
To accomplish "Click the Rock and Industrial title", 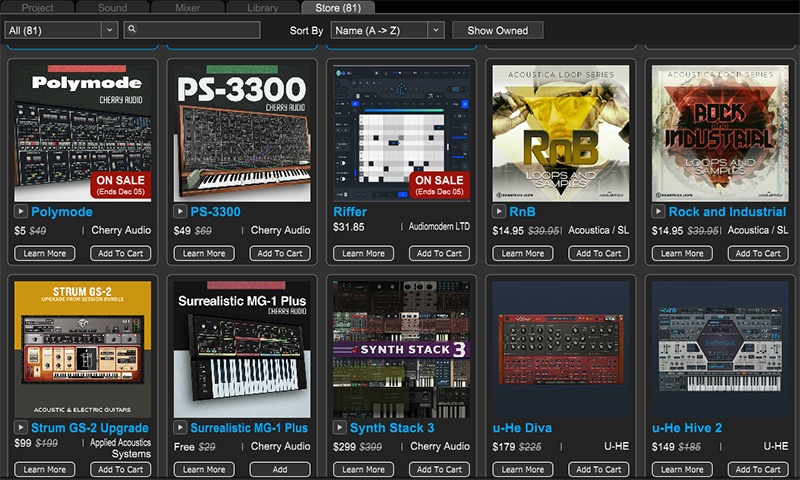I will [728, 212].
